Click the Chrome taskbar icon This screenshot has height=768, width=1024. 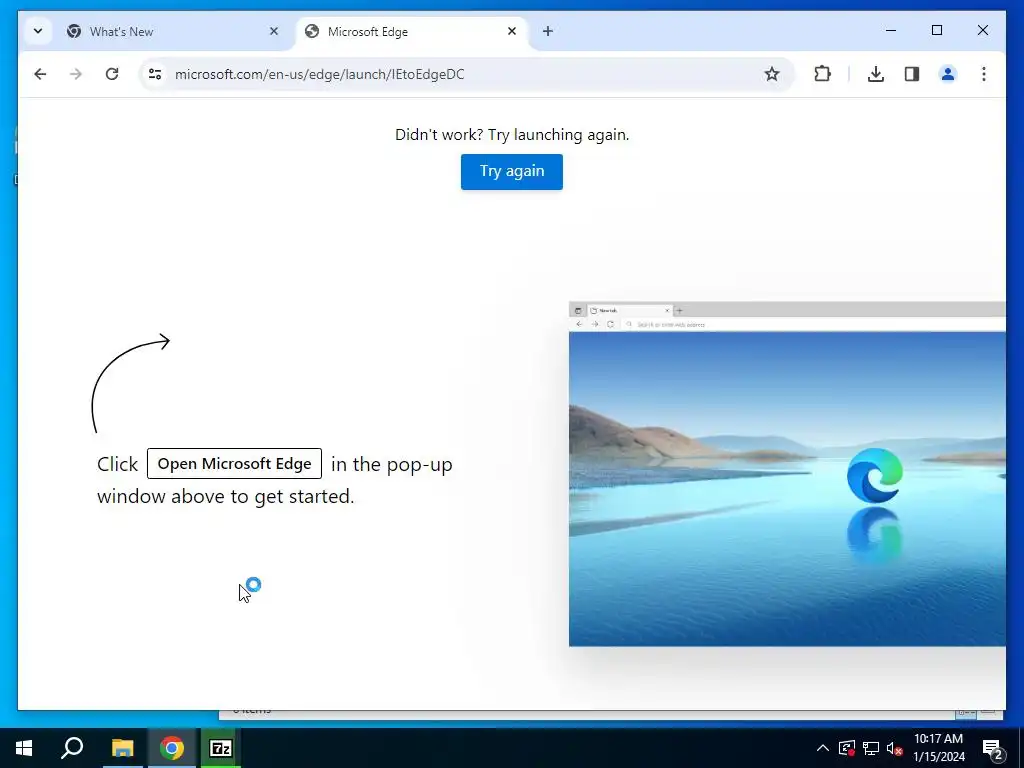pos(172,748)
